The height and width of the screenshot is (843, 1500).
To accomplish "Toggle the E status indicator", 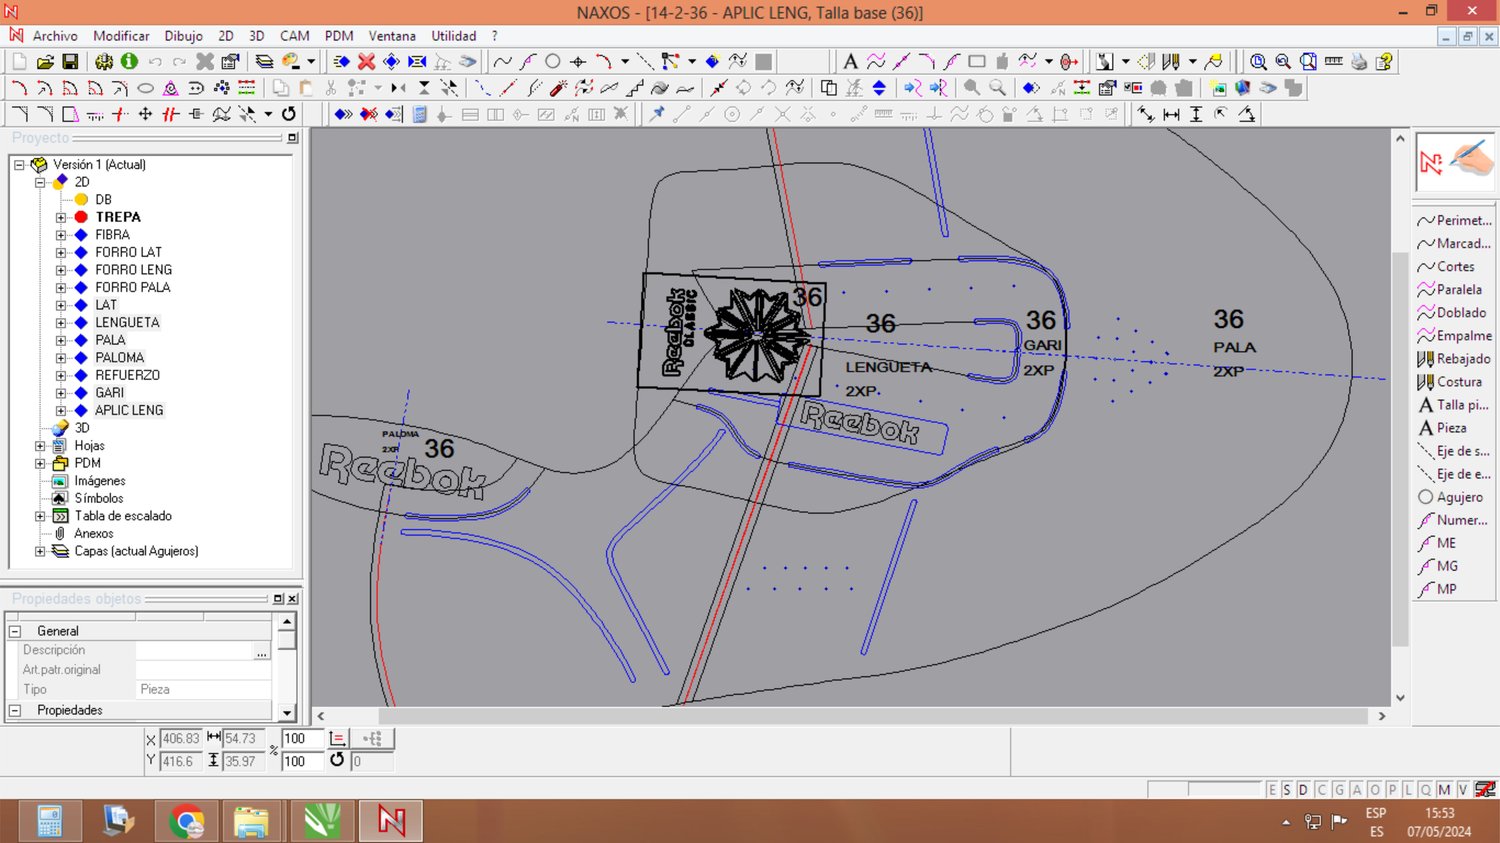I will pos(1272,790).
